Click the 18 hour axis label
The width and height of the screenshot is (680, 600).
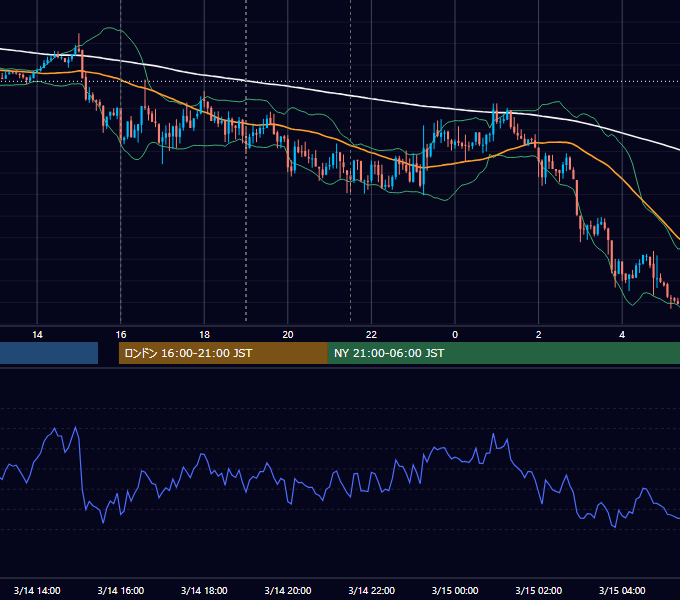[x=204, y=334]
